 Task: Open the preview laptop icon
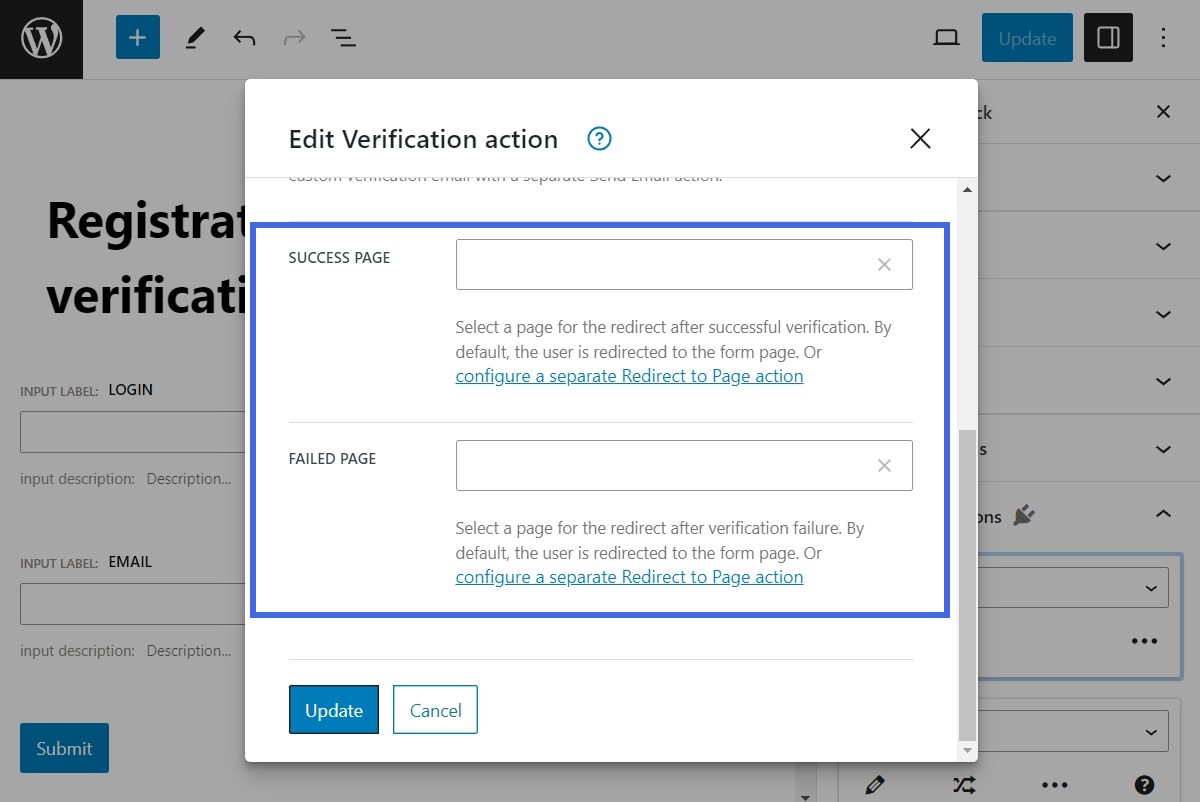[946, 37]
